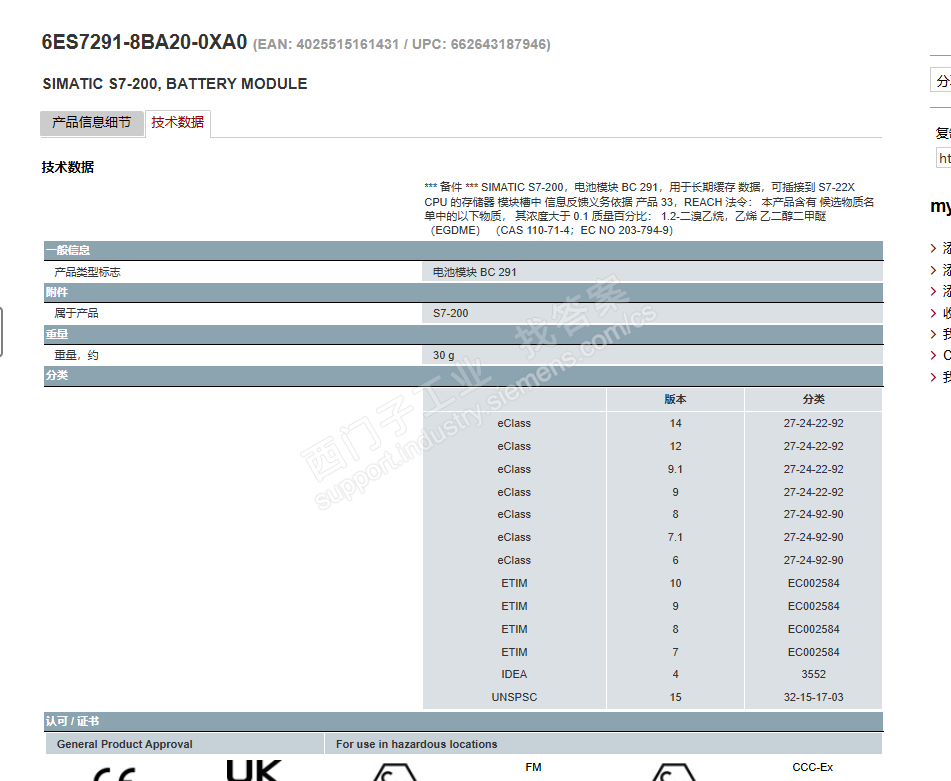Click the 技术数据 section heading
The width and height of the screenshot is (951, 781).
[68, 167]
